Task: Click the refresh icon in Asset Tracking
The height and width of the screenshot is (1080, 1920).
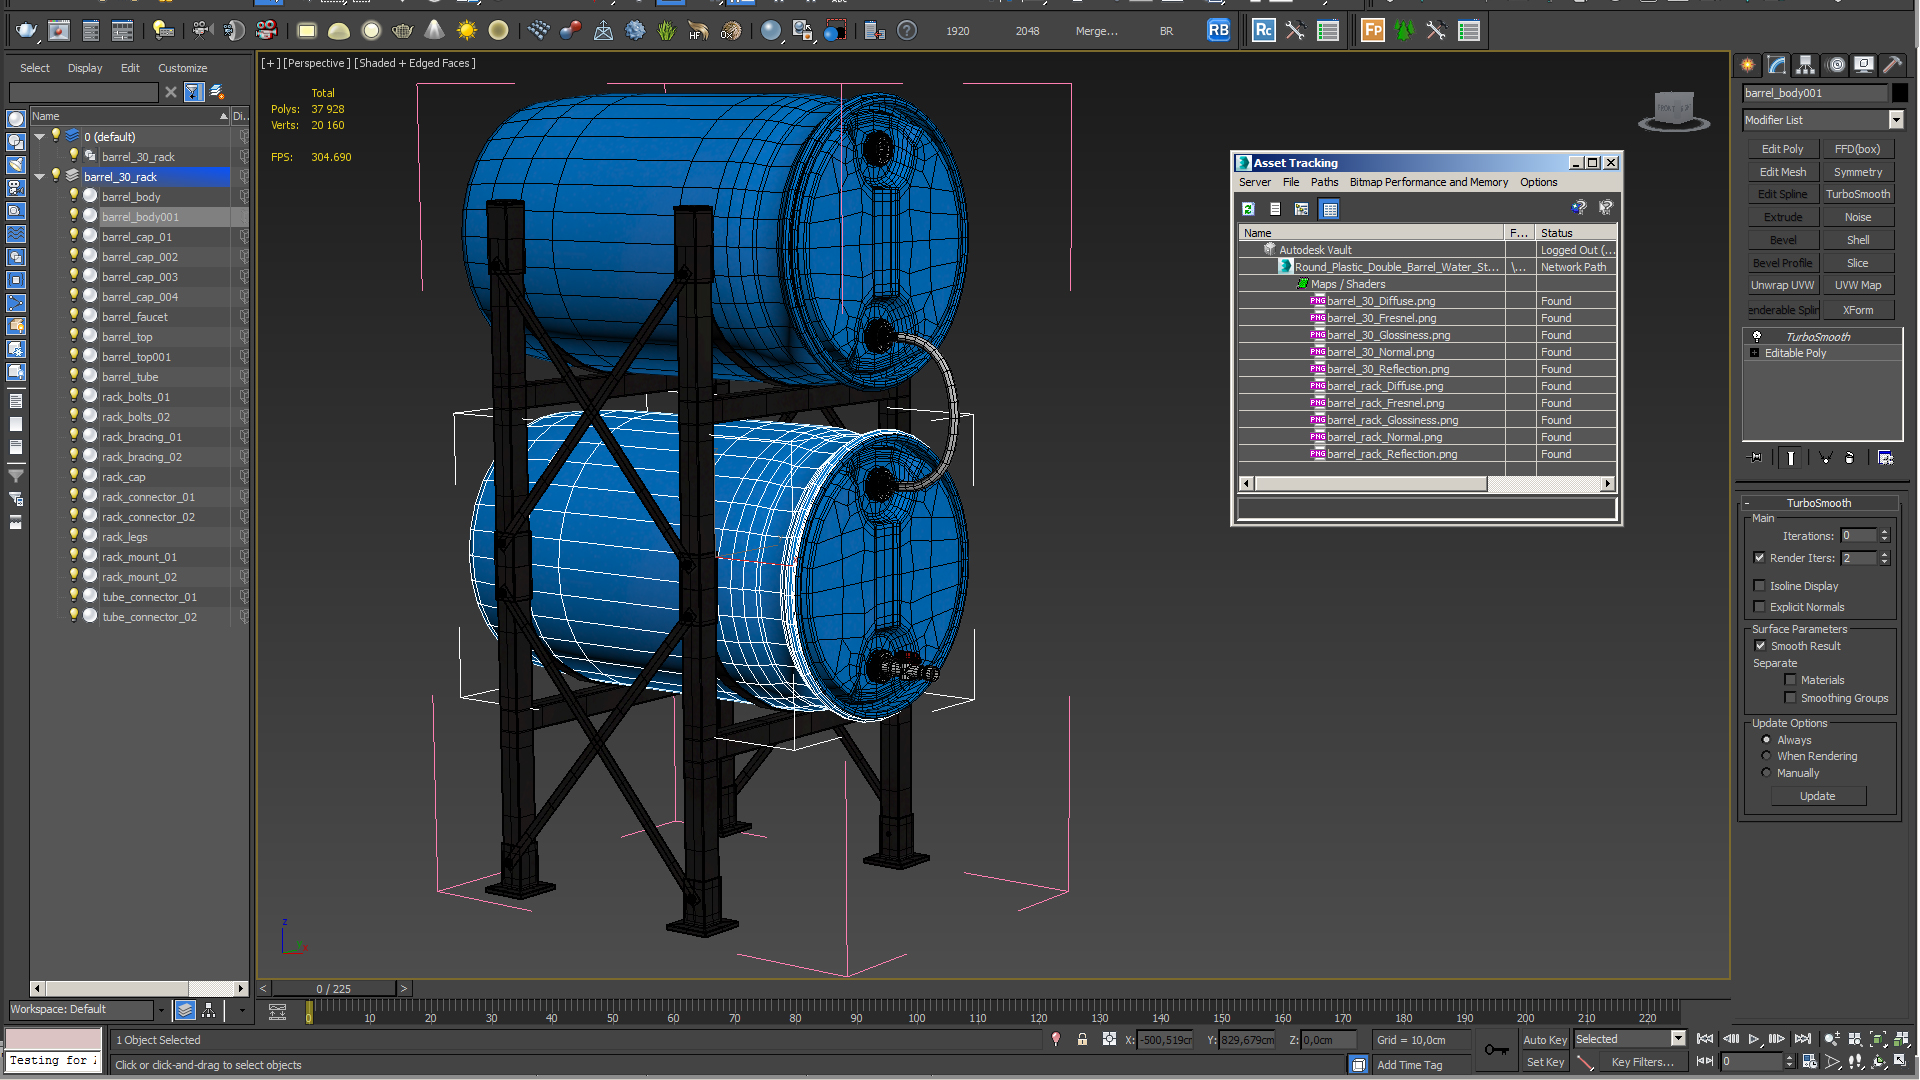Action: click(1248, 209)
